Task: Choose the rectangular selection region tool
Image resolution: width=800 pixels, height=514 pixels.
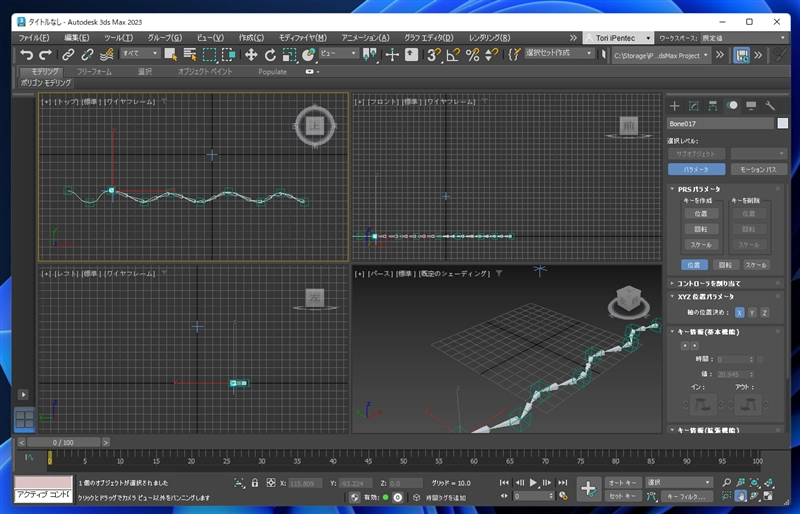Action: 209,55
